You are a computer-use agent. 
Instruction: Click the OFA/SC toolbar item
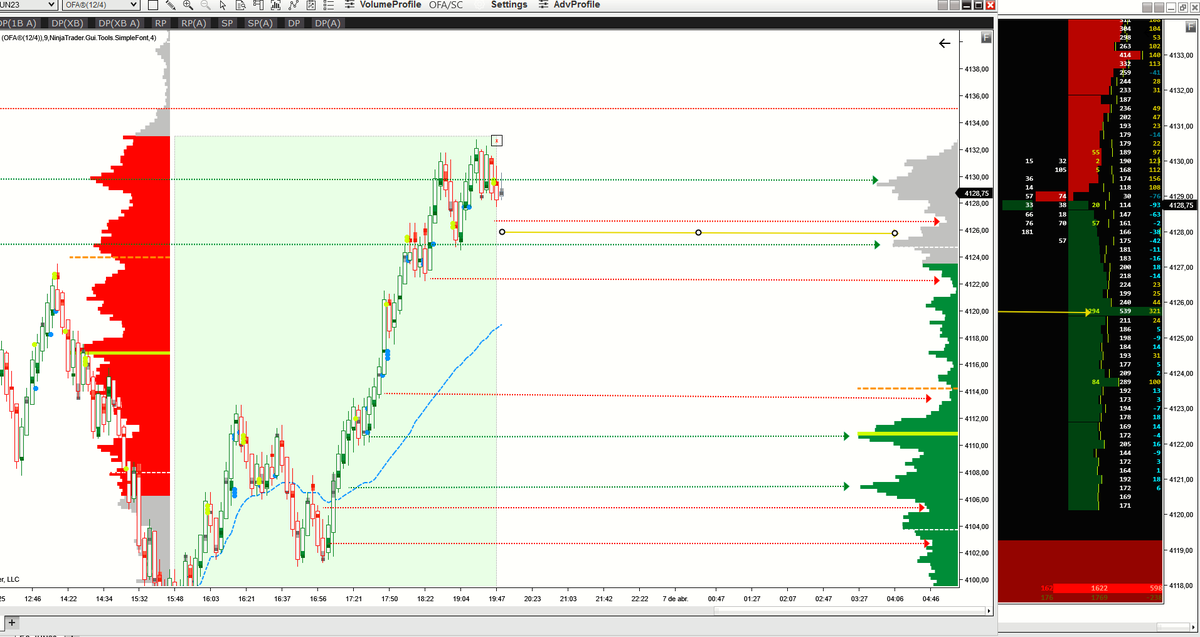pyautogui.click(x=445, y=5)
